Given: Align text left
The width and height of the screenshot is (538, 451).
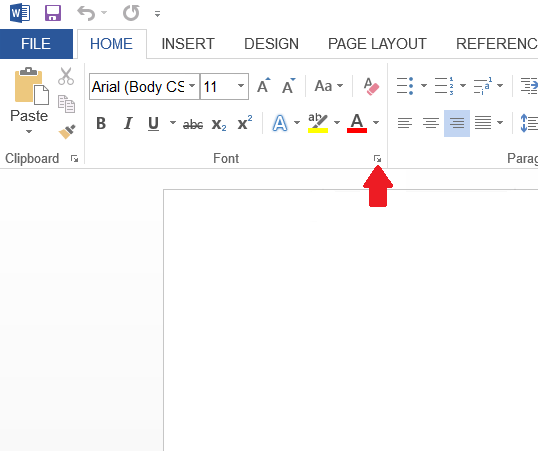Looking at the screenshot, I should 405,123.
